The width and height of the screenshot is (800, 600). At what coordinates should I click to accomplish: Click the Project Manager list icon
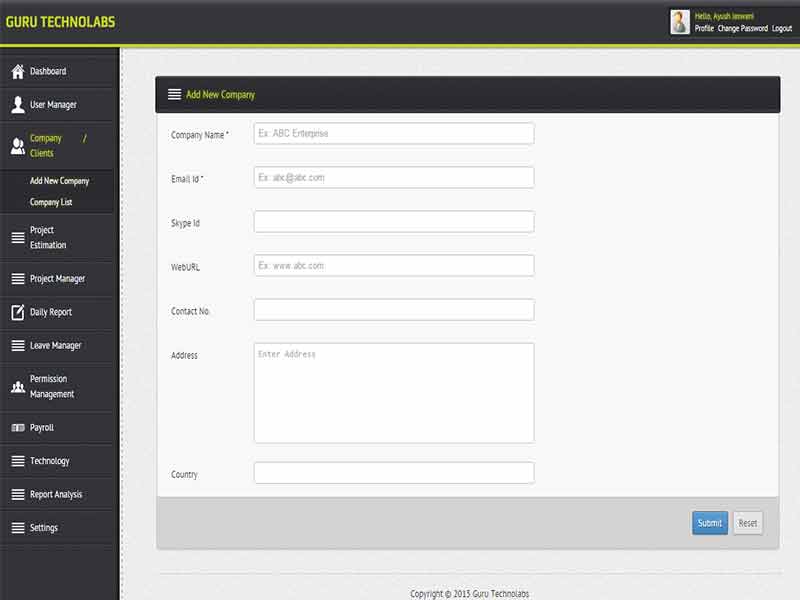(16, 278)
